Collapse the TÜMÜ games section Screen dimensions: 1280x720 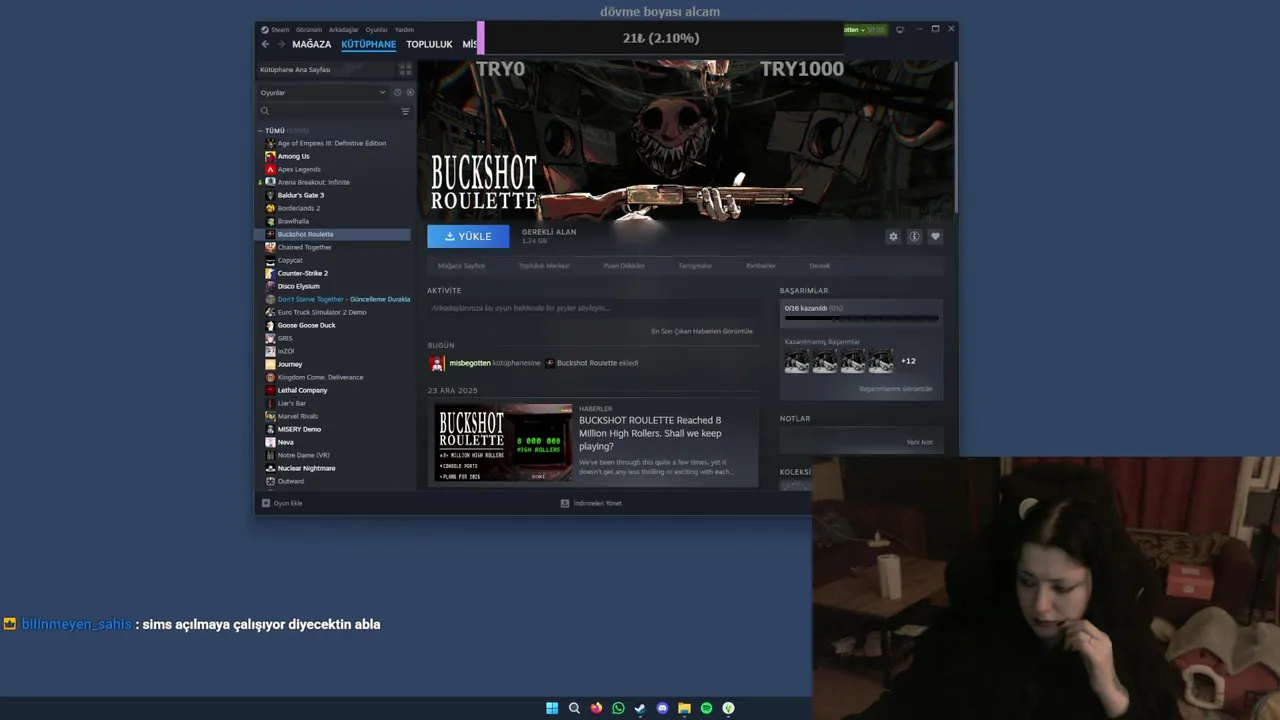(261, 131)
